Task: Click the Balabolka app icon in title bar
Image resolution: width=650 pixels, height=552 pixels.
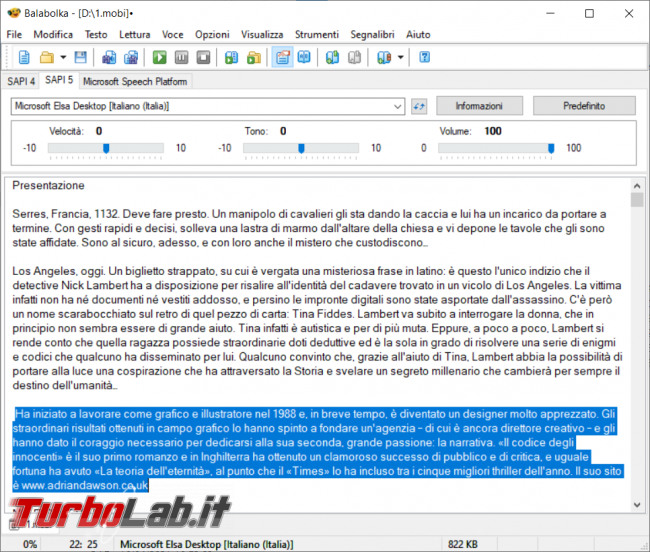Action: [14, 13]
